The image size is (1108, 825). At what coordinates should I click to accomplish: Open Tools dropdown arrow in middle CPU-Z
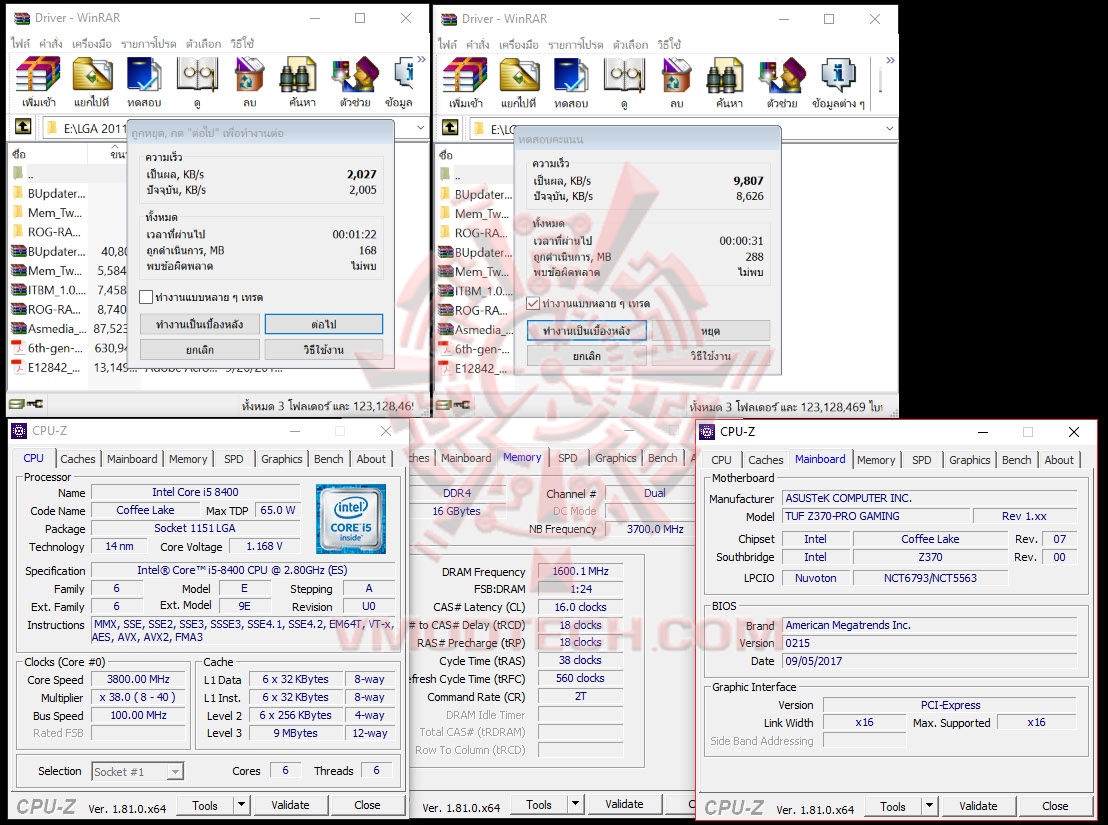click(575, 804)
